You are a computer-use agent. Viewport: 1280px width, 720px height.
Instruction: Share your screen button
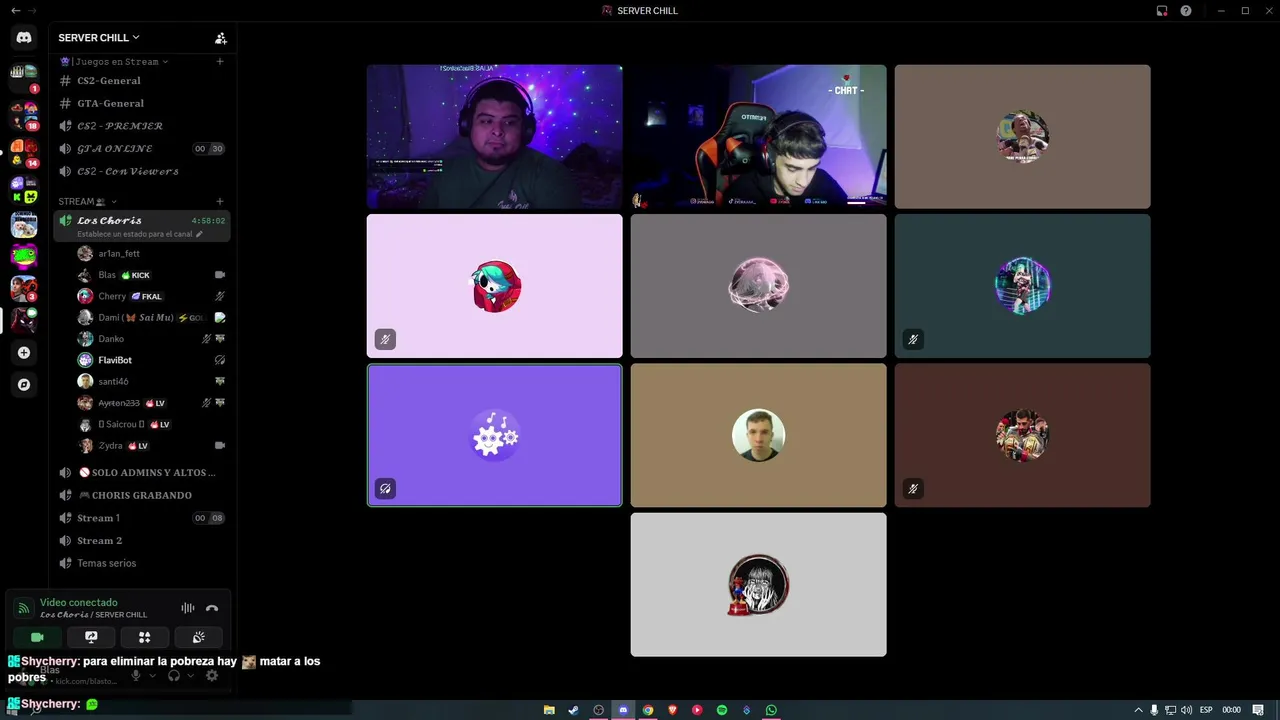91,637
